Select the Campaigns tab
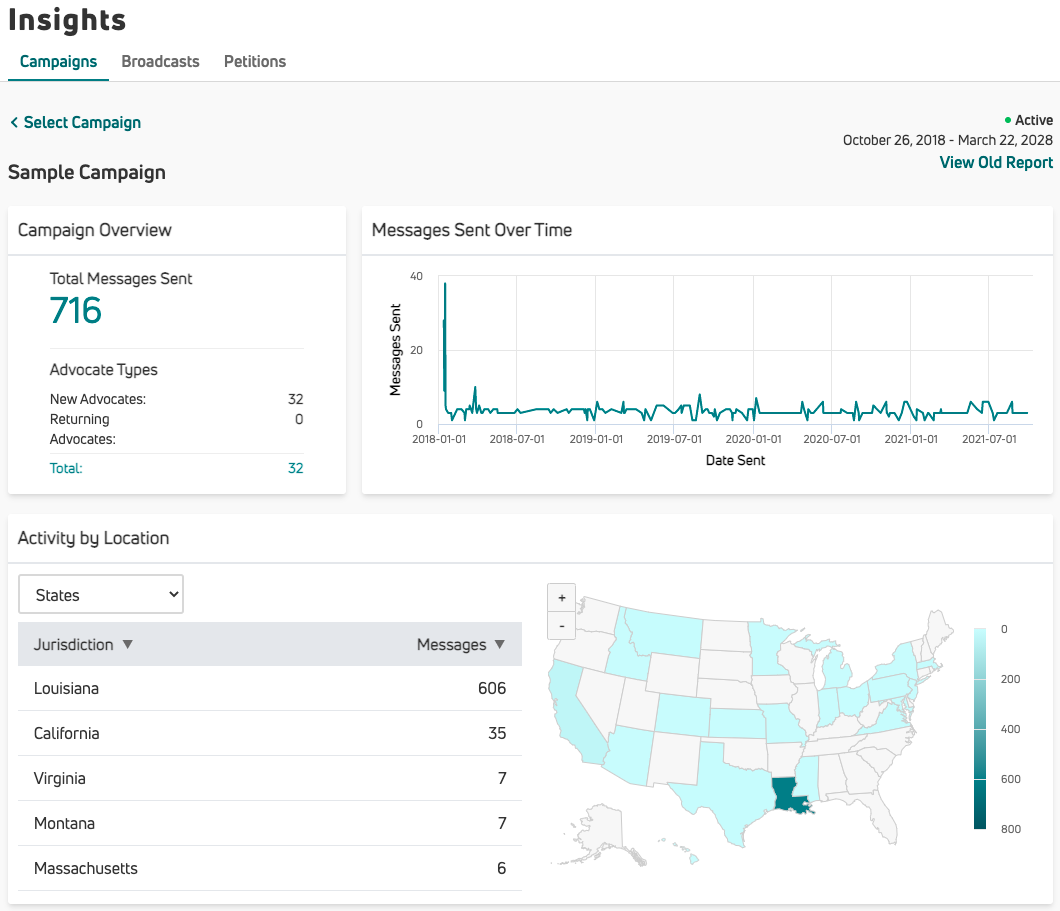This screenshot has height=911, width=1060. tap(58, 61)
